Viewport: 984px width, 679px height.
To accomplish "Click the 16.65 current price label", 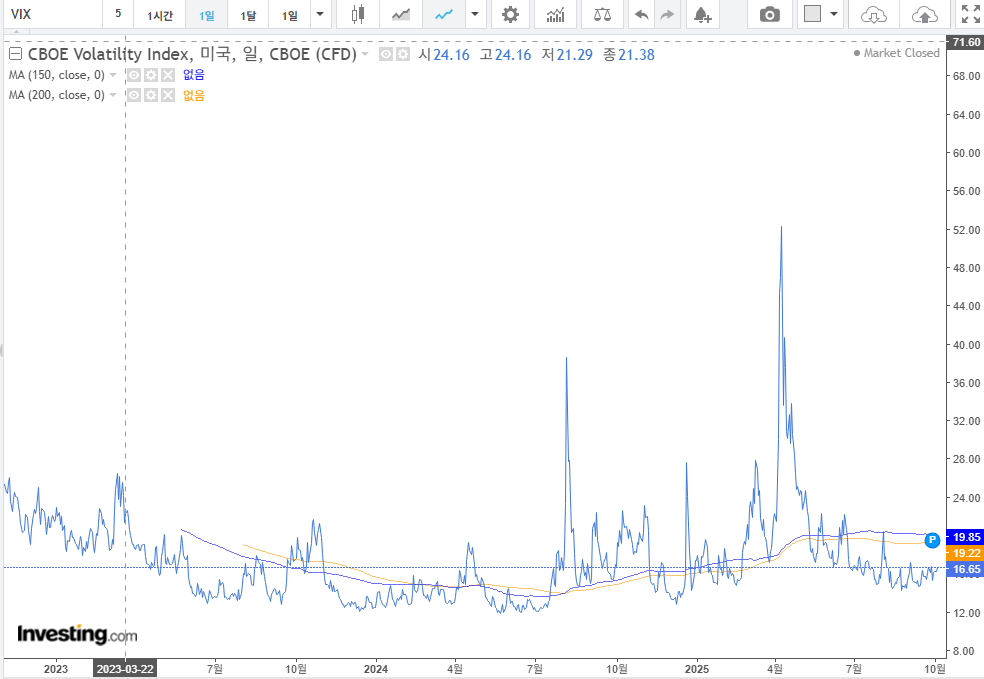I will (x=966, y=569).
